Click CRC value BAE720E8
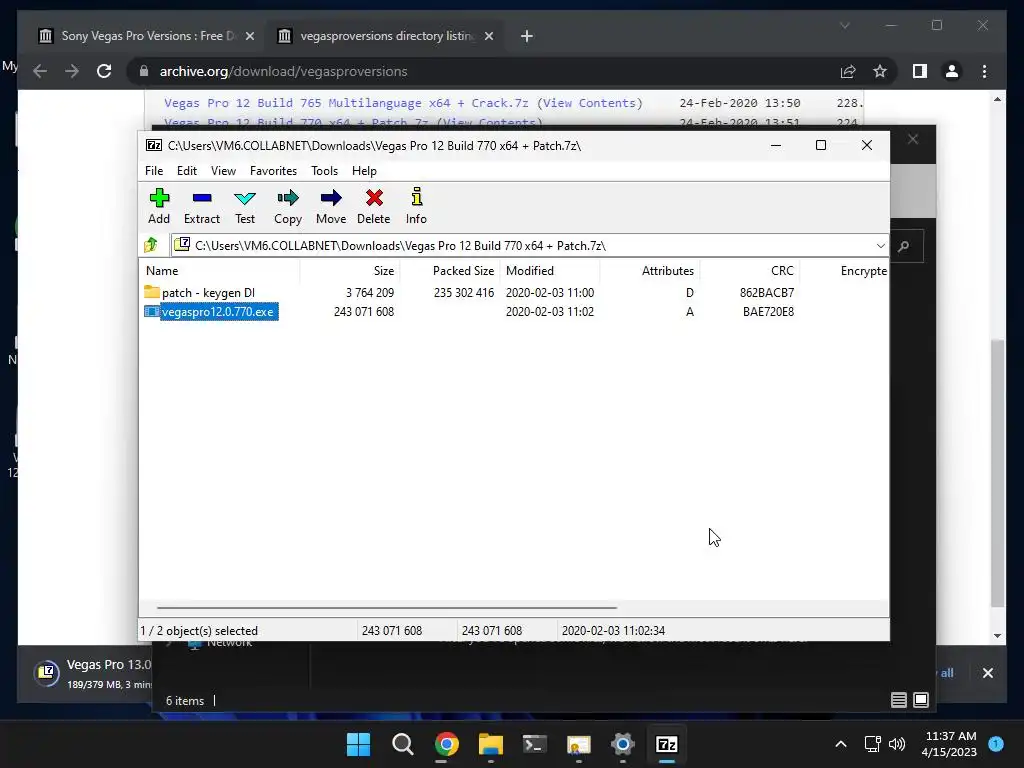 pyautogui.click(x=768, y=312)
